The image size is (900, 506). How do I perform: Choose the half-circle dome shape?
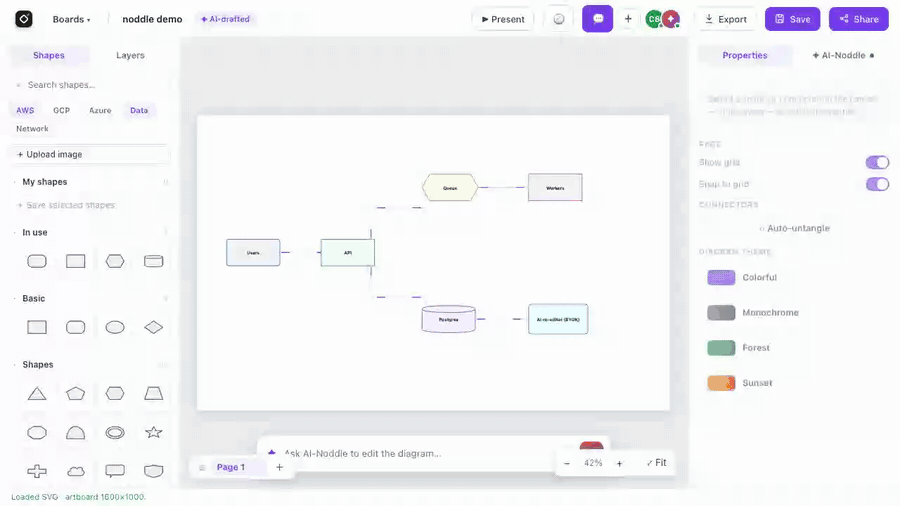pos(75,433)
